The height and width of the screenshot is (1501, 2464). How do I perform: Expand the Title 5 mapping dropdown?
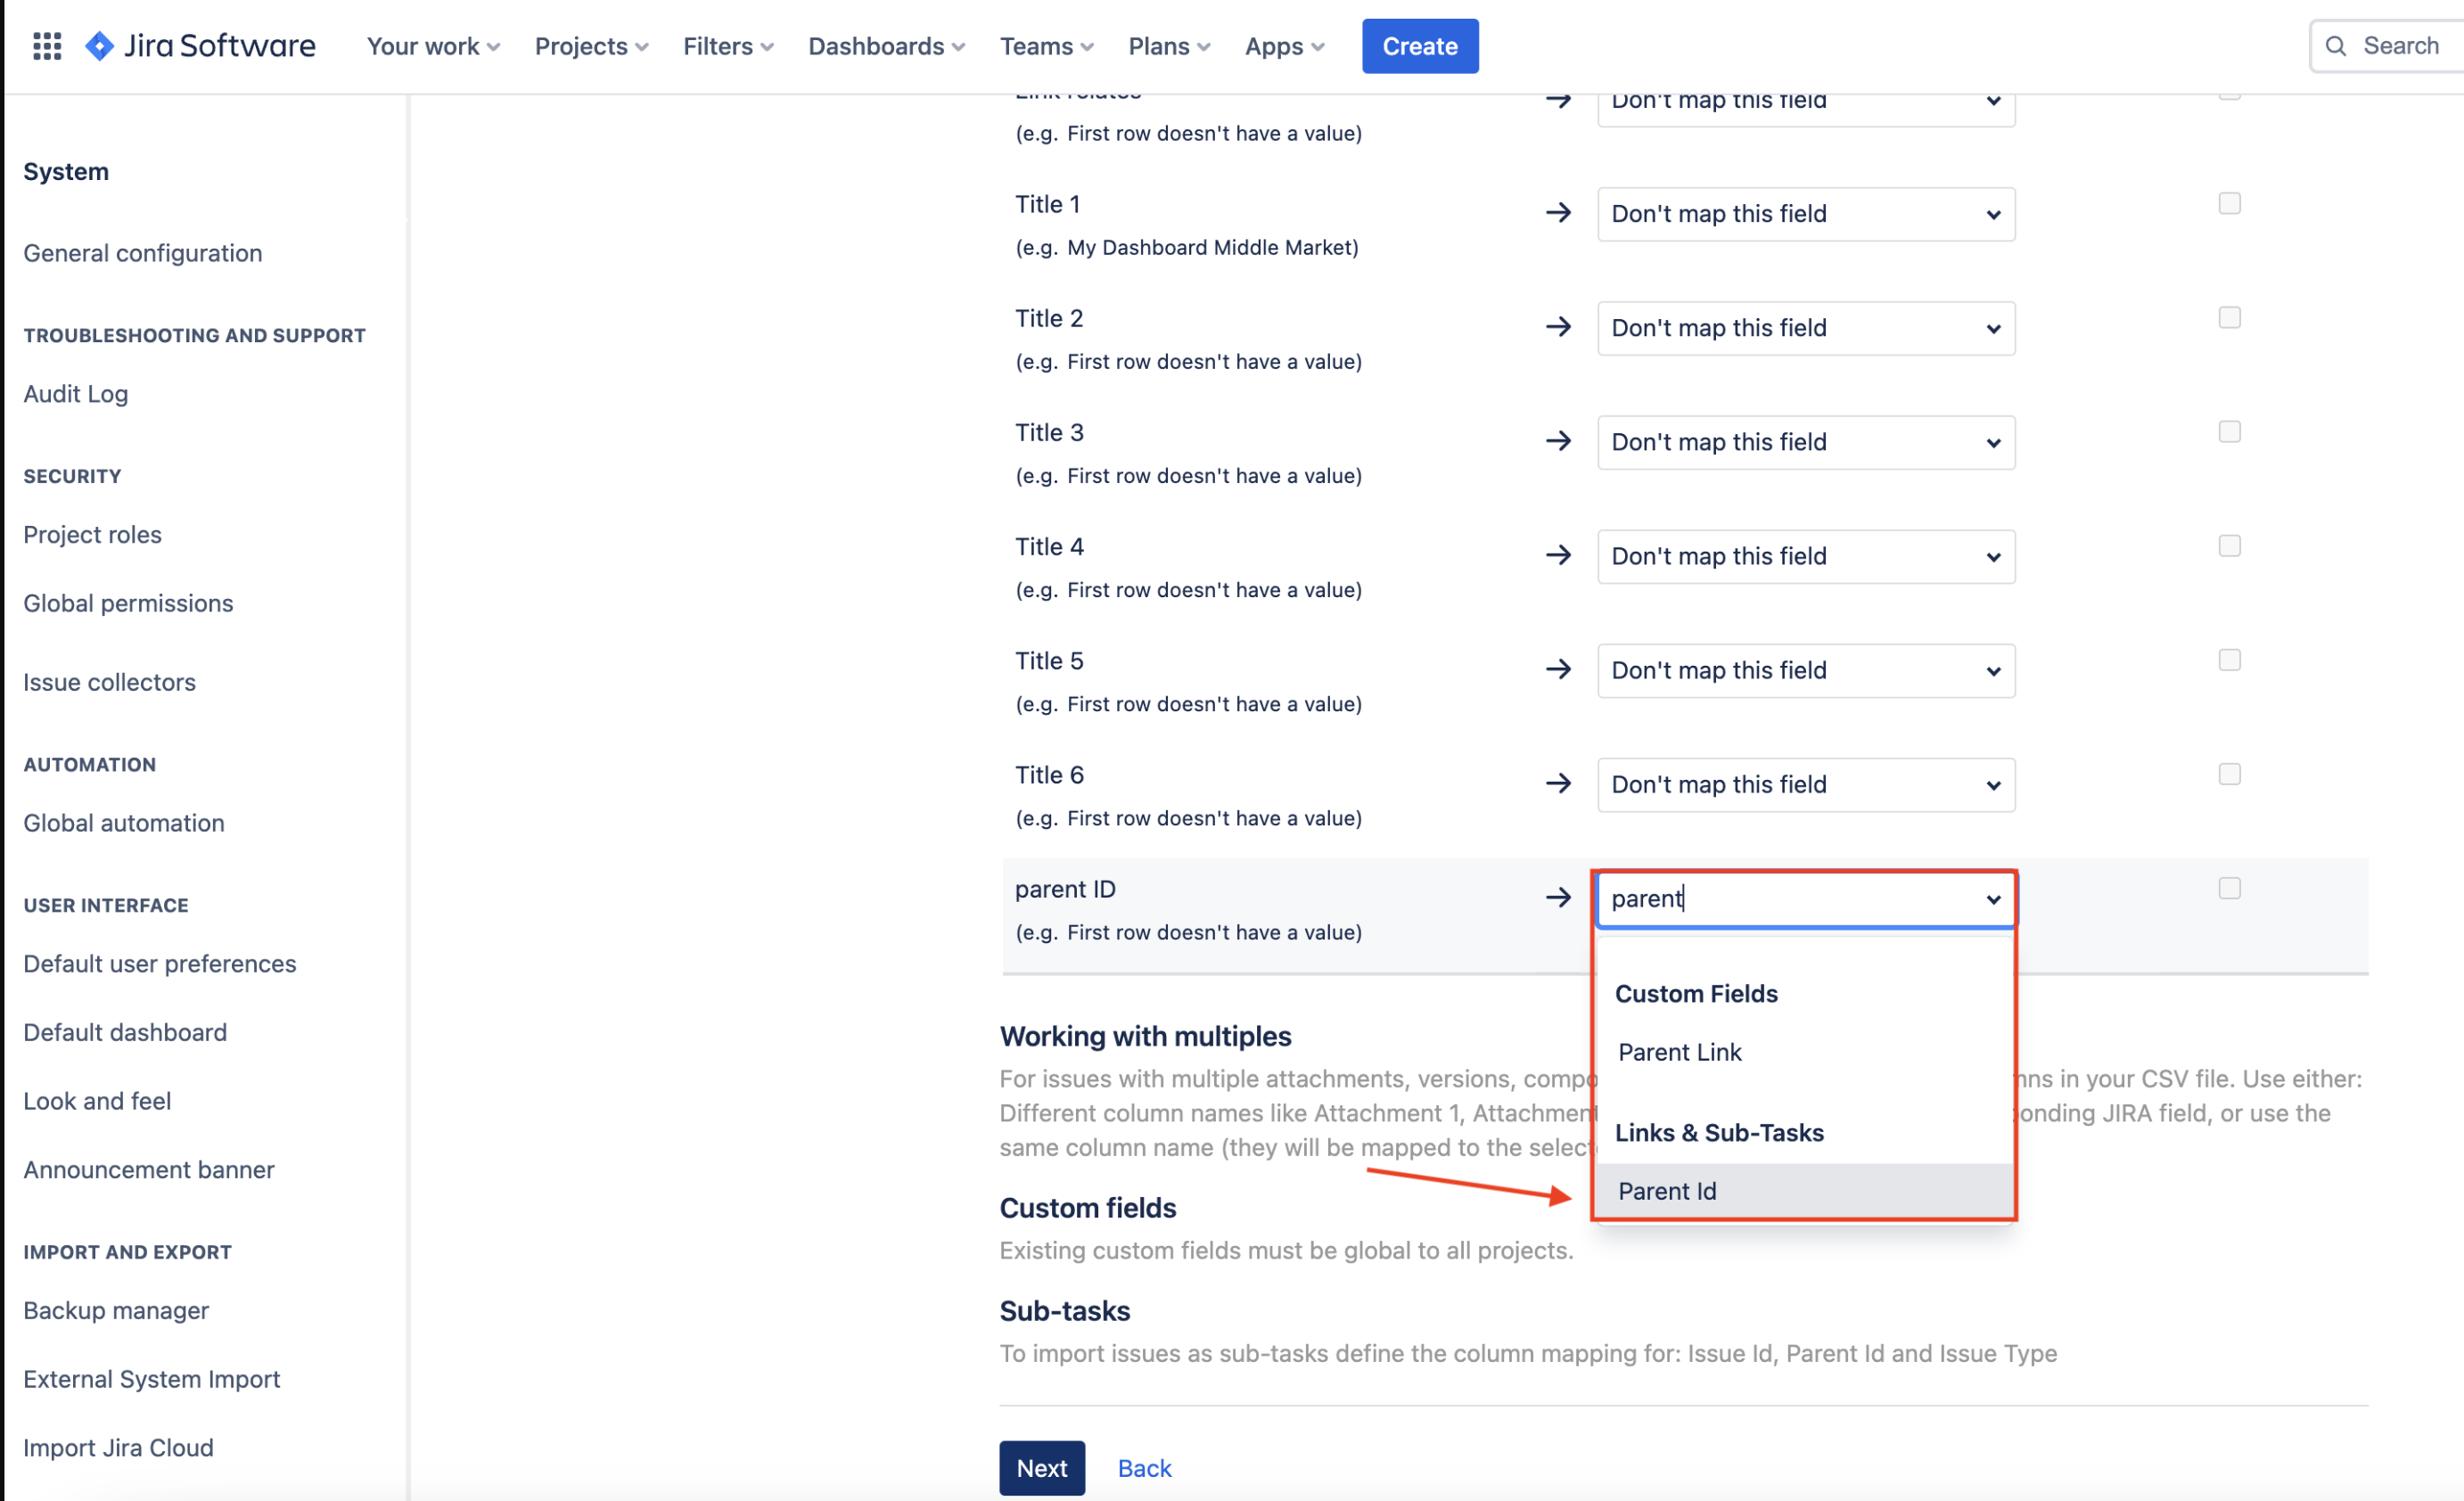tap(1805, 670)
